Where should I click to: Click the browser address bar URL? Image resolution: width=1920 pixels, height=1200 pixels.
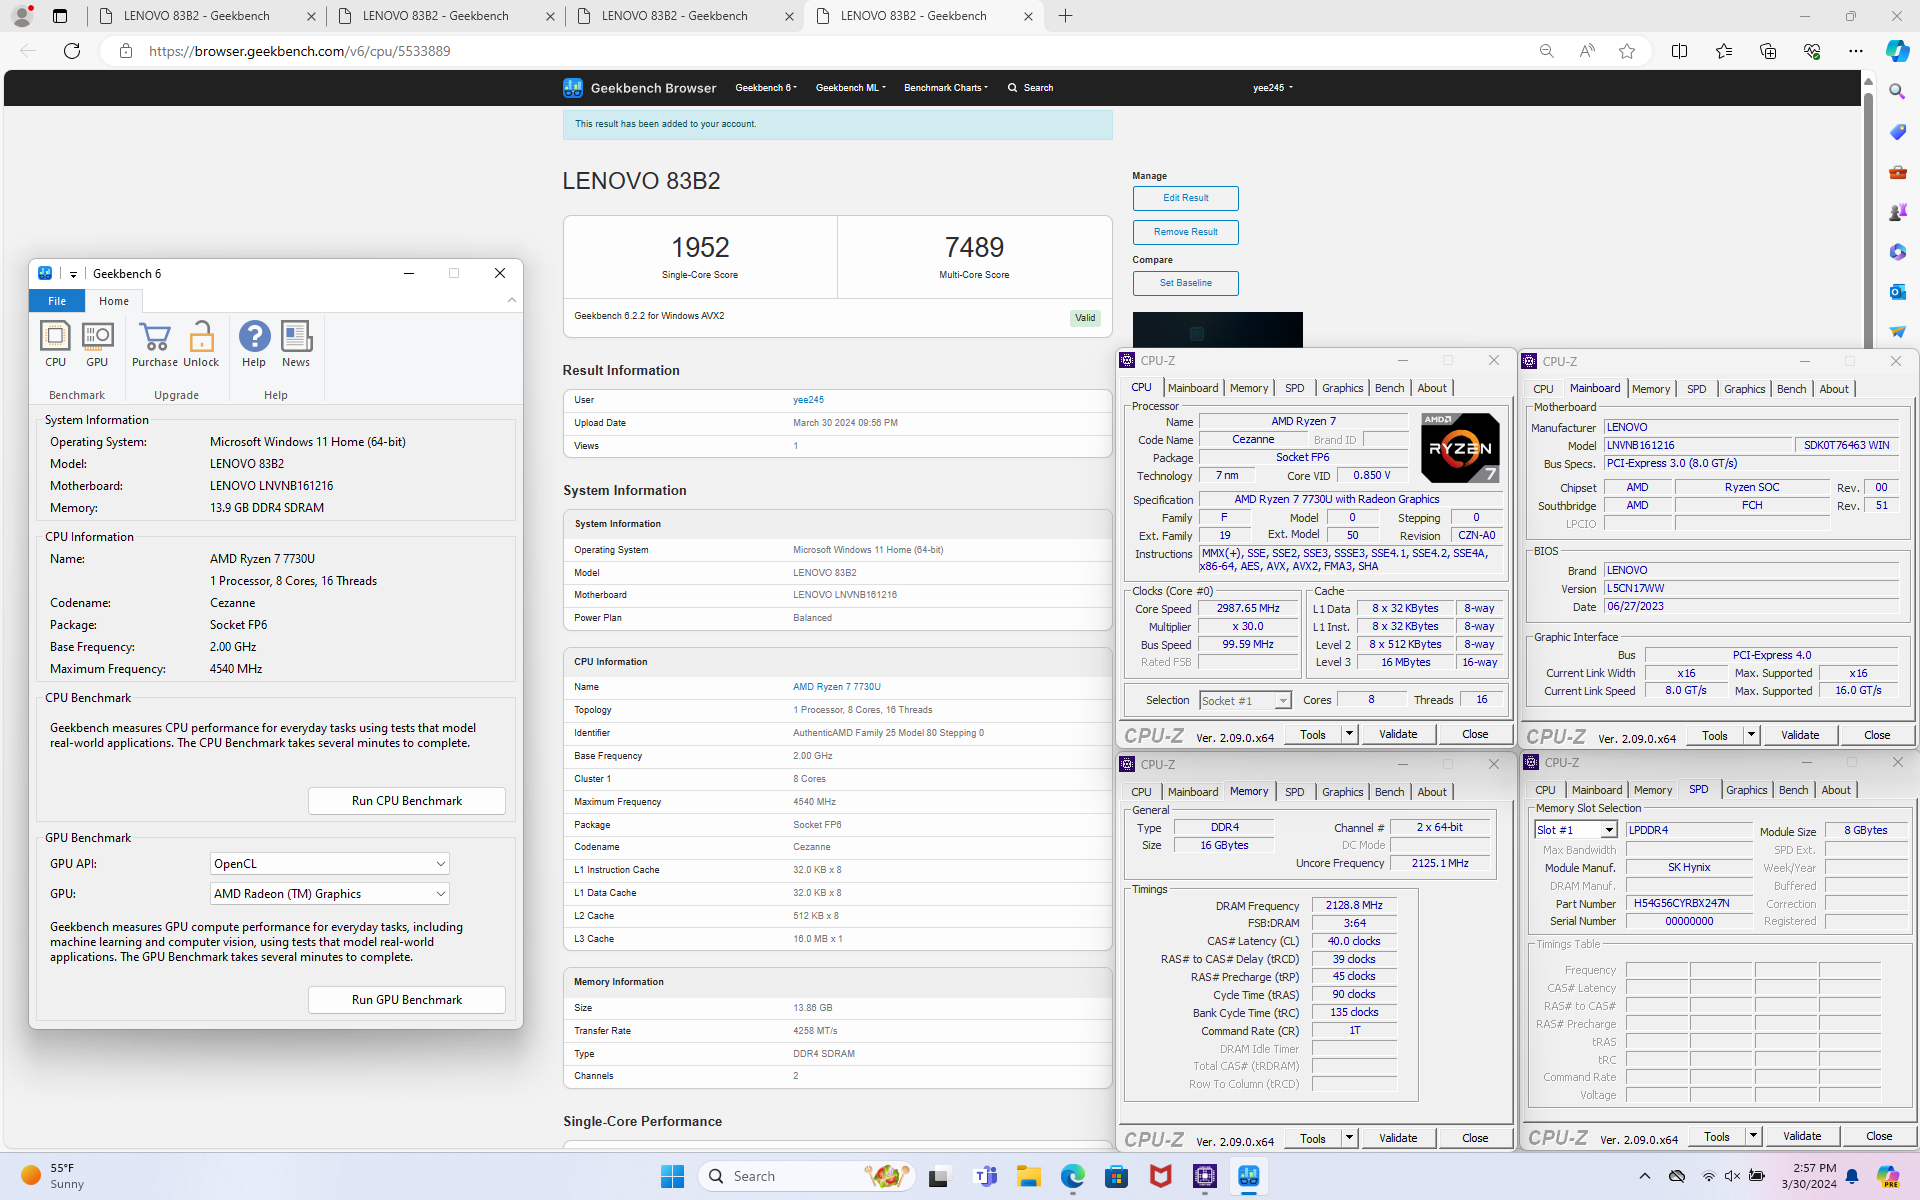[299, 51]
